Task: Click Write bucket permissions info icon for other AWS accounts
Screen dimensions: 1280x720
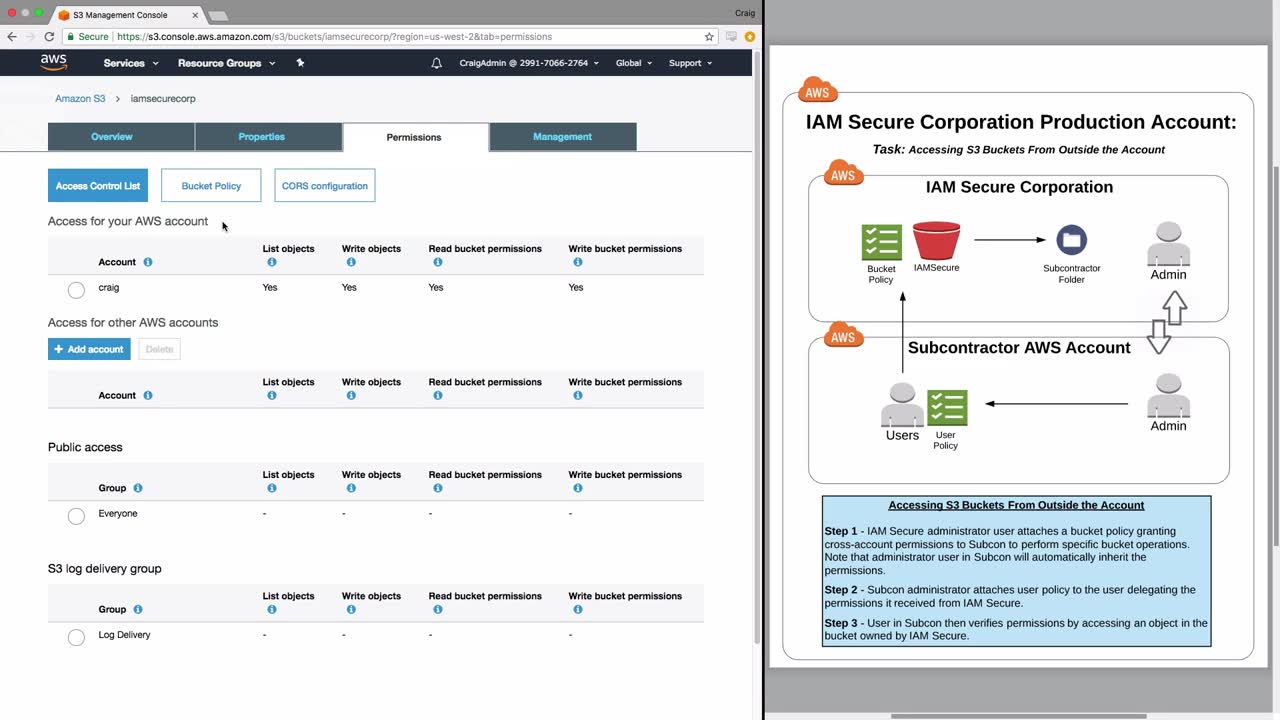Action: click(x=577, y=395)
